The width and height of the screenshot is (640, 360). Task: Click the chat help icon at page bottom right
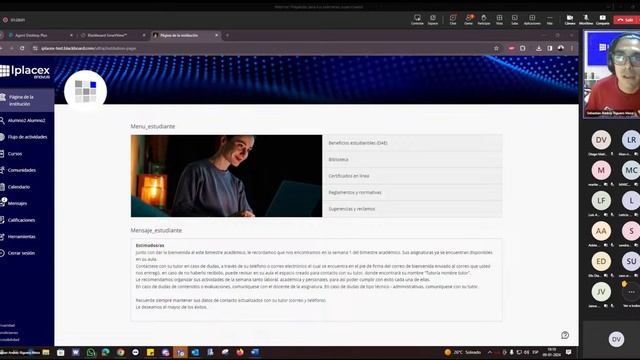[565, 335]
